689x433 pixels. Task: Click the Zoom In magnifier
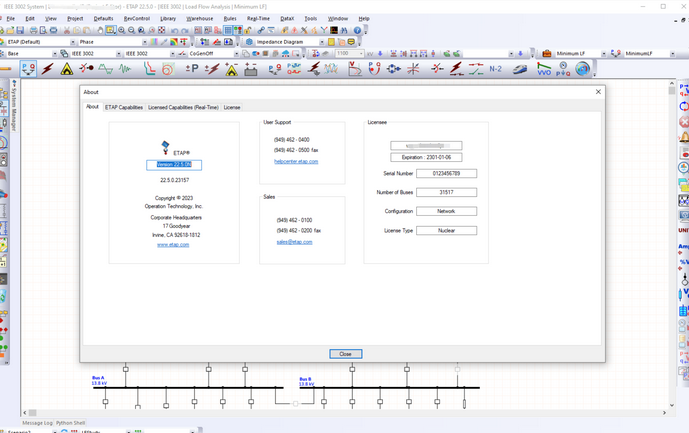coord(121,30)
